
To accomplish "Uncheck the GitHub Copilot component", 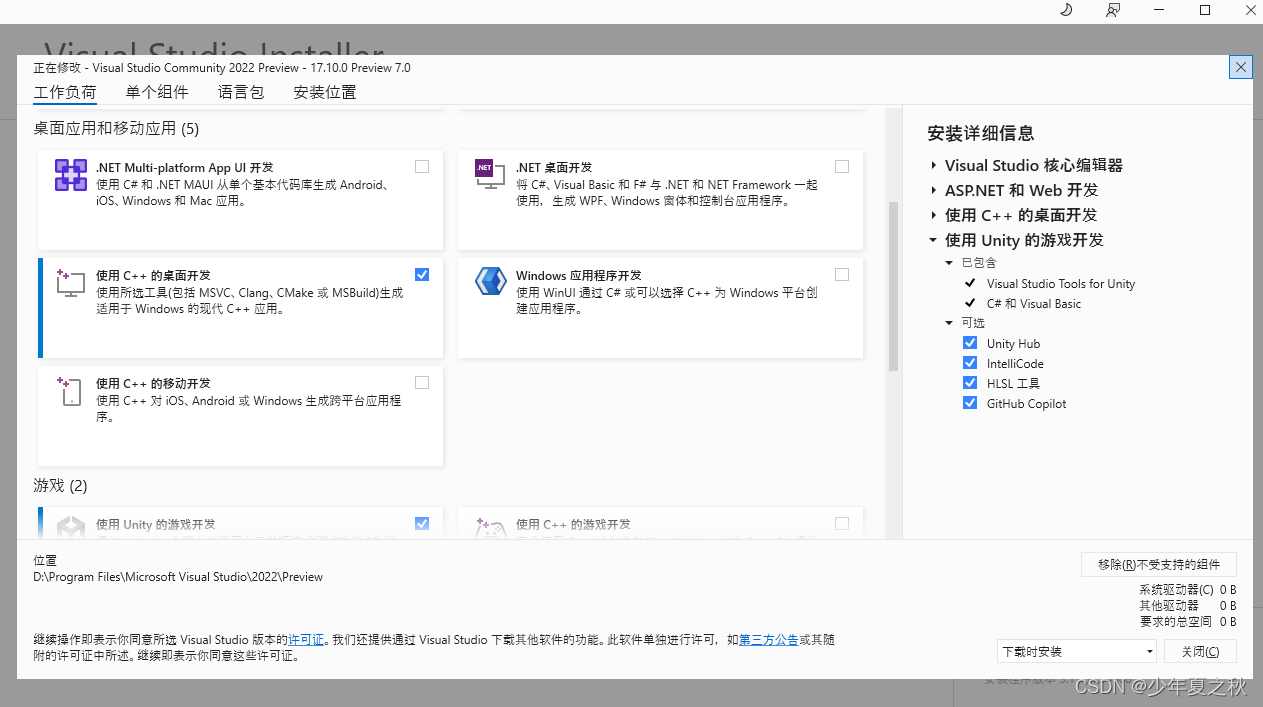I will point(969,403).
